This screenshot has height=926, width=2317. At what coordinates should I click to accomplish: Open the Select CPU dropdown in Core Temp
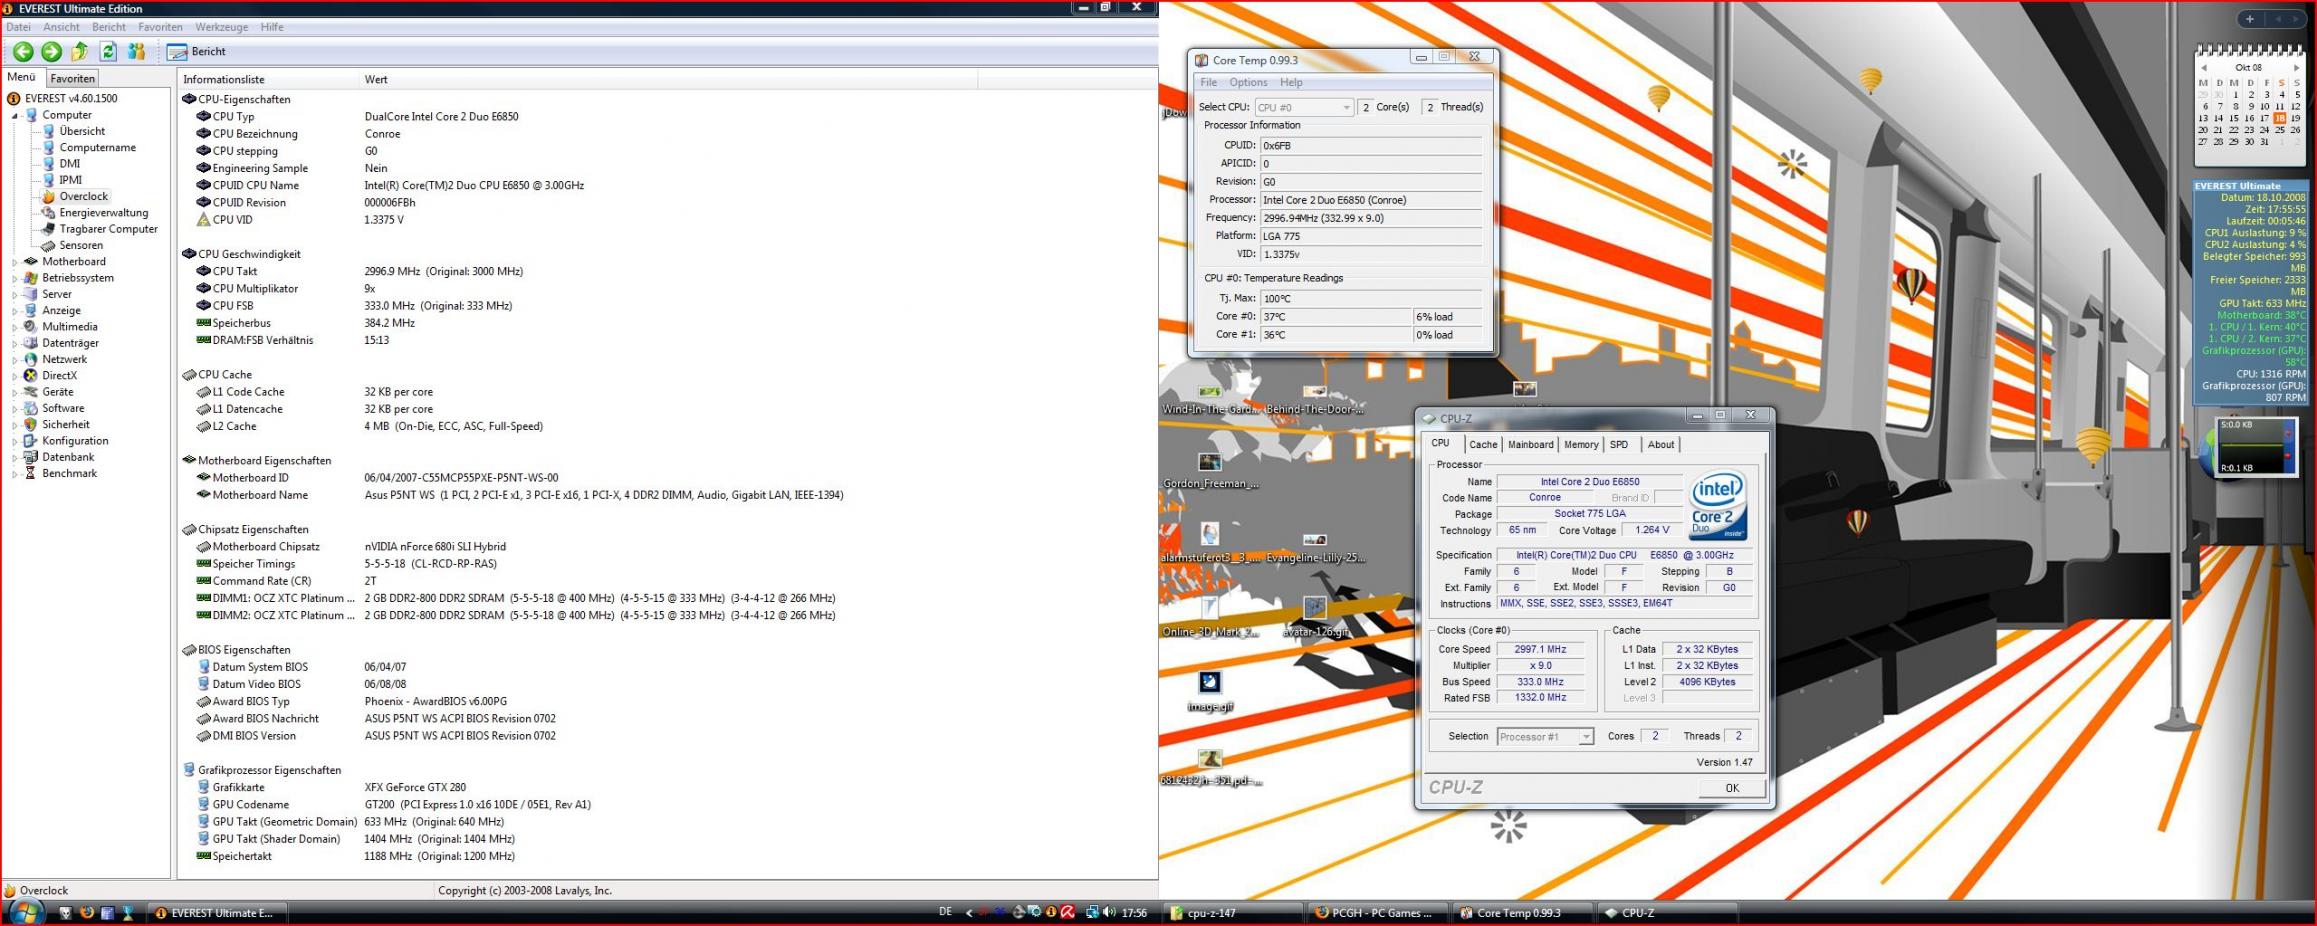[1304, 107]
